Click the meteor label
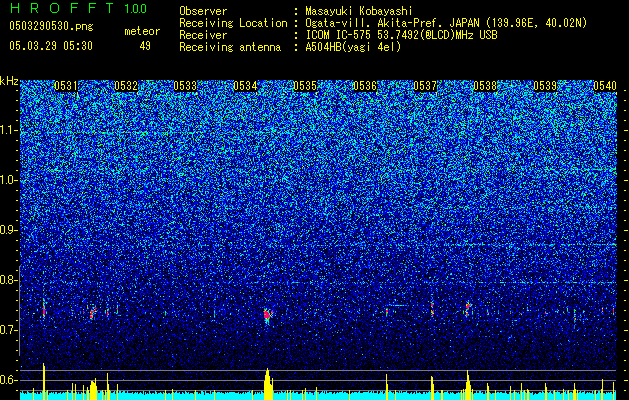 coord(142,31)
